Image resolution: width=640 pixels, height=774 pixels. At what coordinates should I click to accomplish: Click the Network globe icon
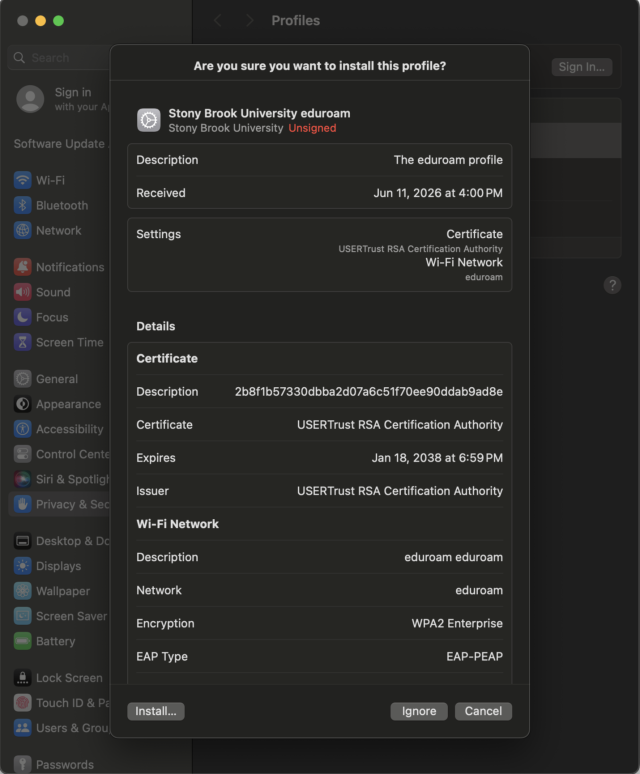pos(22,231)
